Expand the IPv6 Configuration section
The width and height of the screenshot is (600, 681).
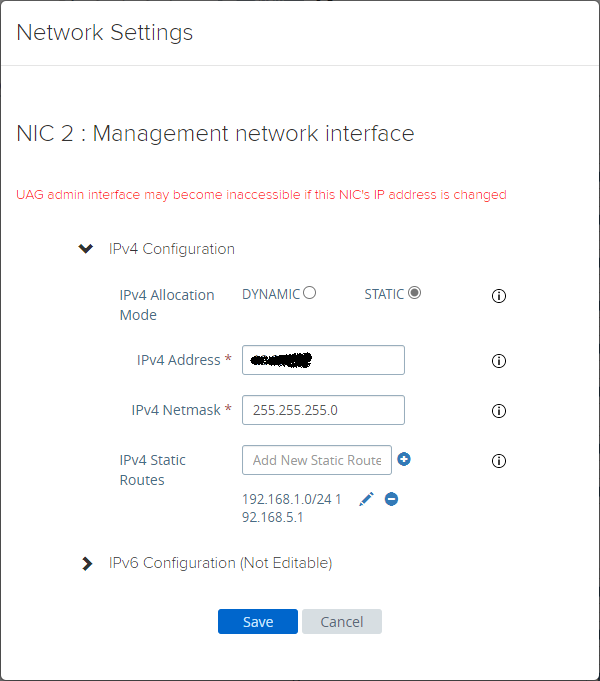[86, 563]
